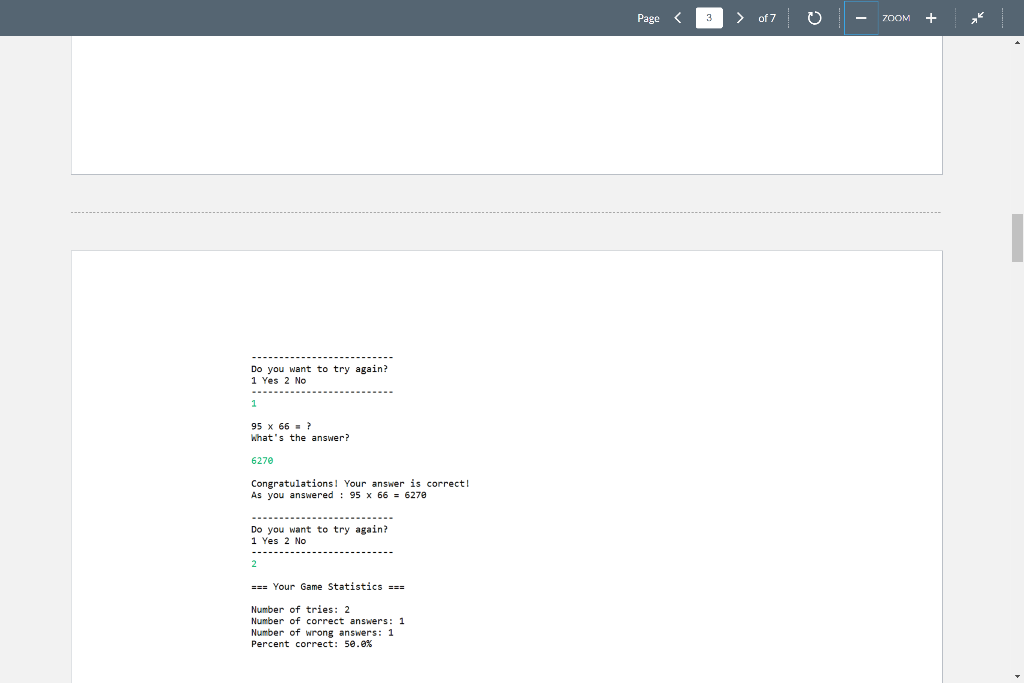Click the ZOOM label in the toolbar

pyautogui.click(x=896, y=18)
